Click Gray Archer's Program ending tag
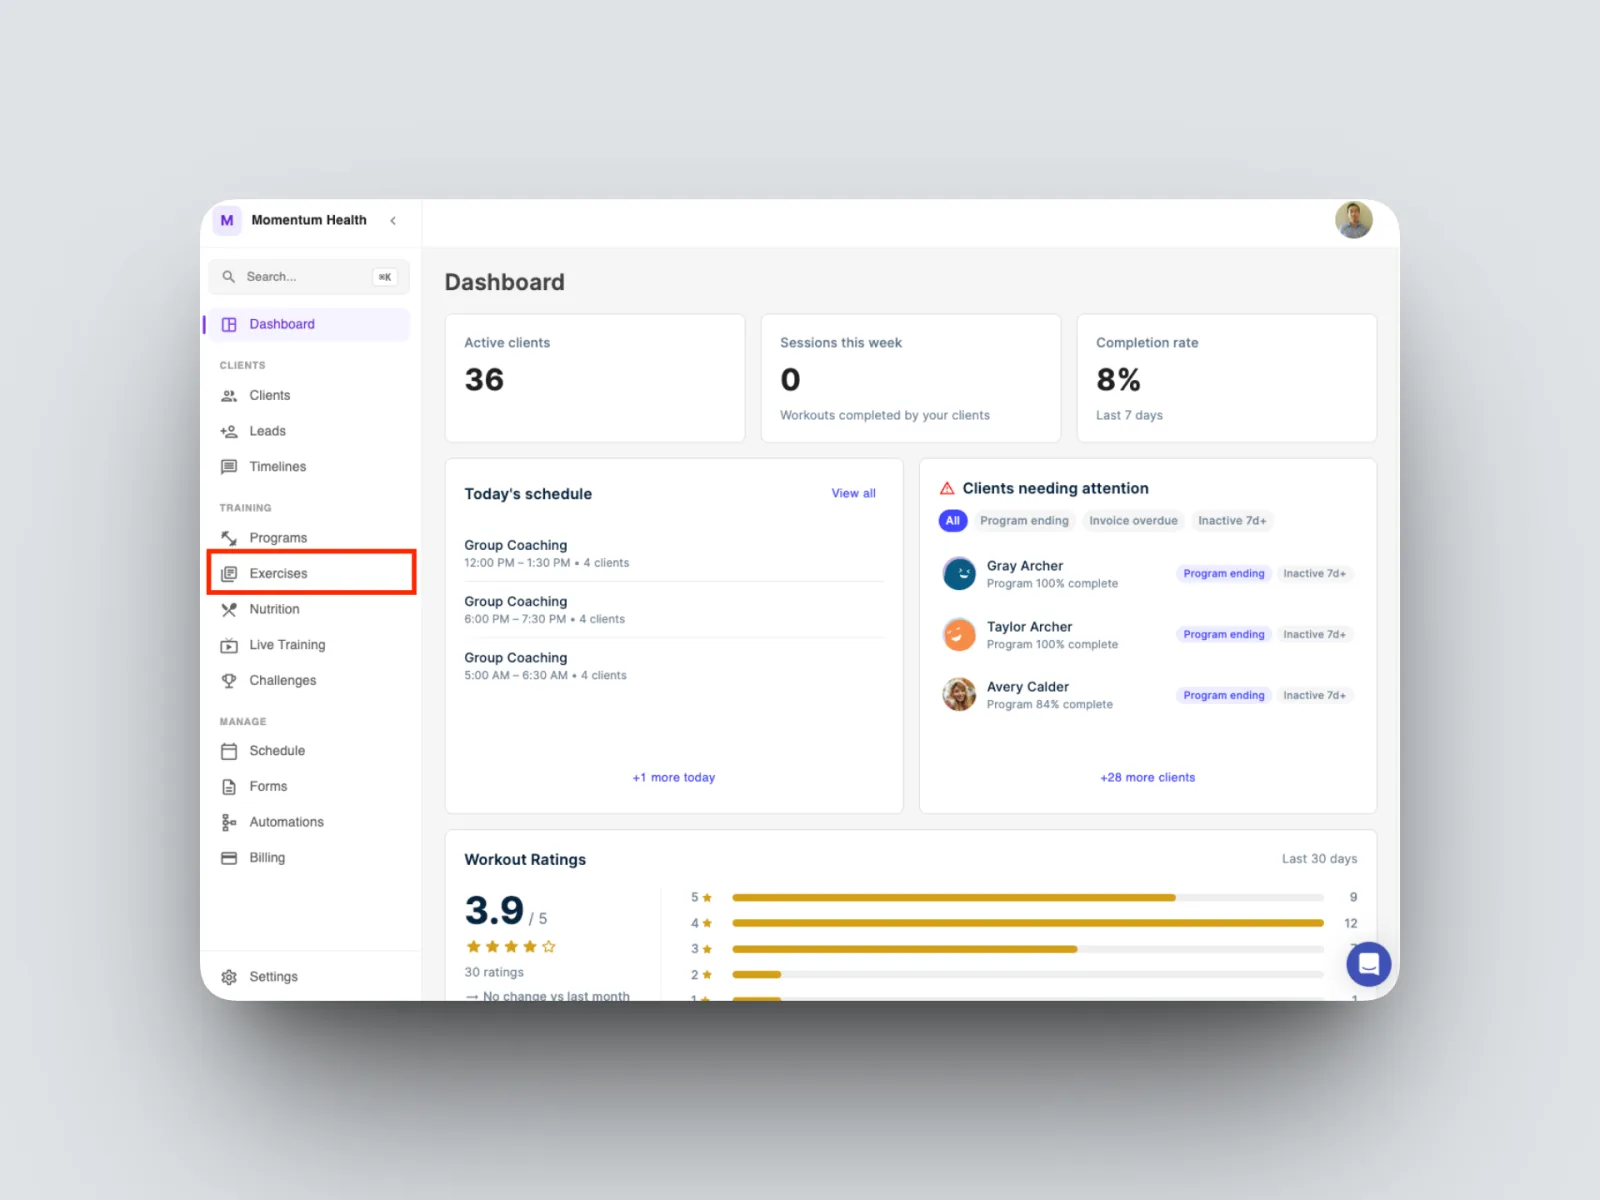The height and width of the screenshot is (1200, 1600). click(x=1224, y=574)
